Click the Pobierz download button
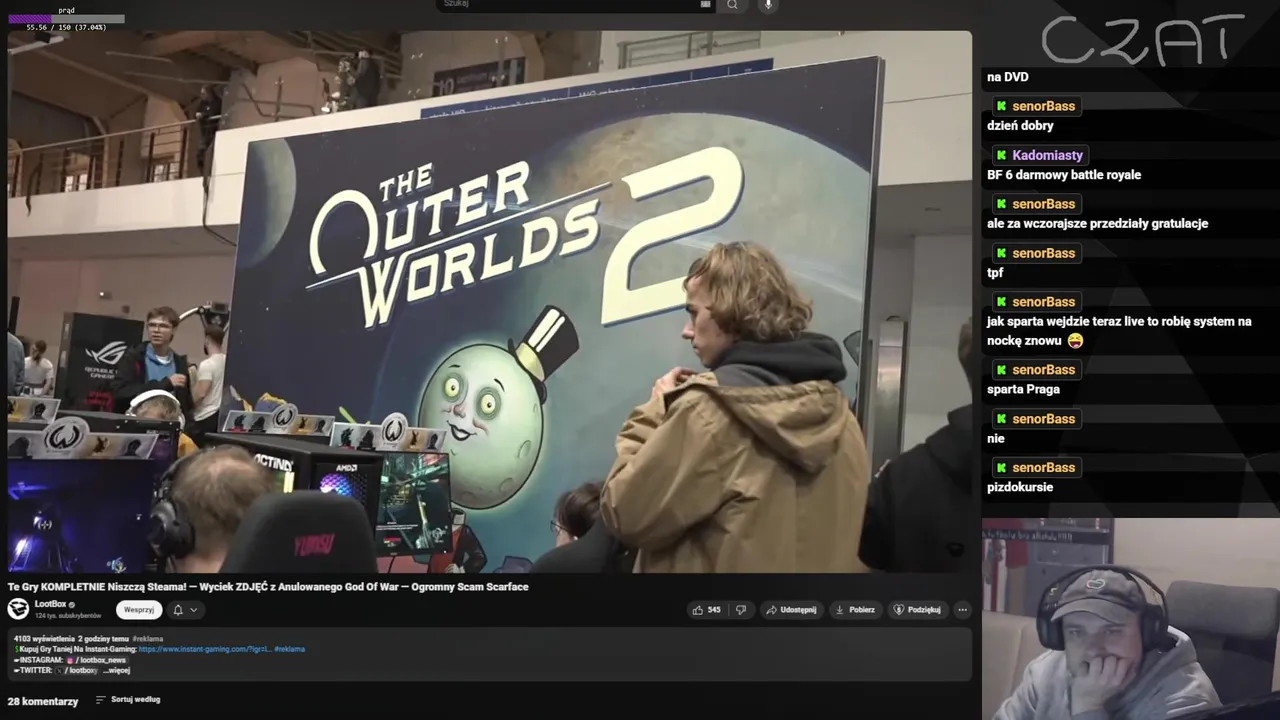Viewport: 1280px width, 720px height. point(855,609)
